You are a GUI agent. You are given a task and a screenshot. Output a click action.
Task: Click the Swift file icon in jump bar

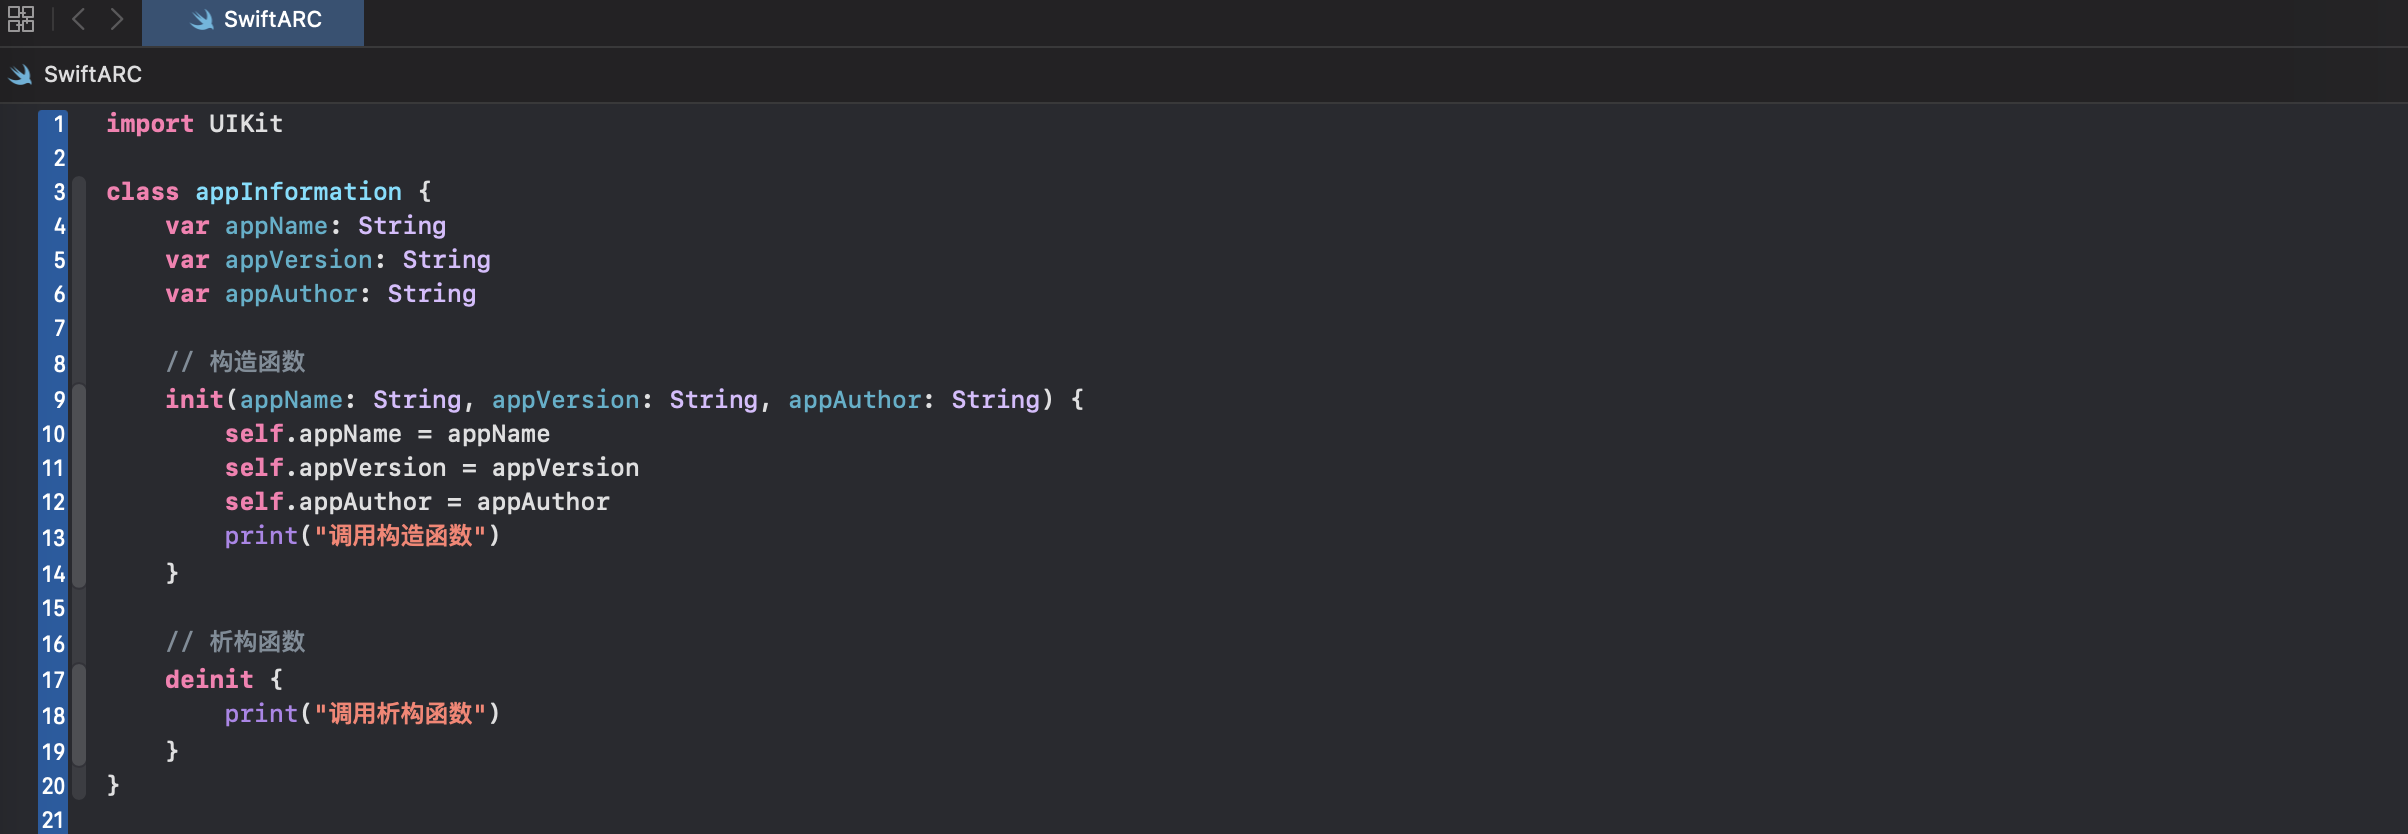coord(20,74)
